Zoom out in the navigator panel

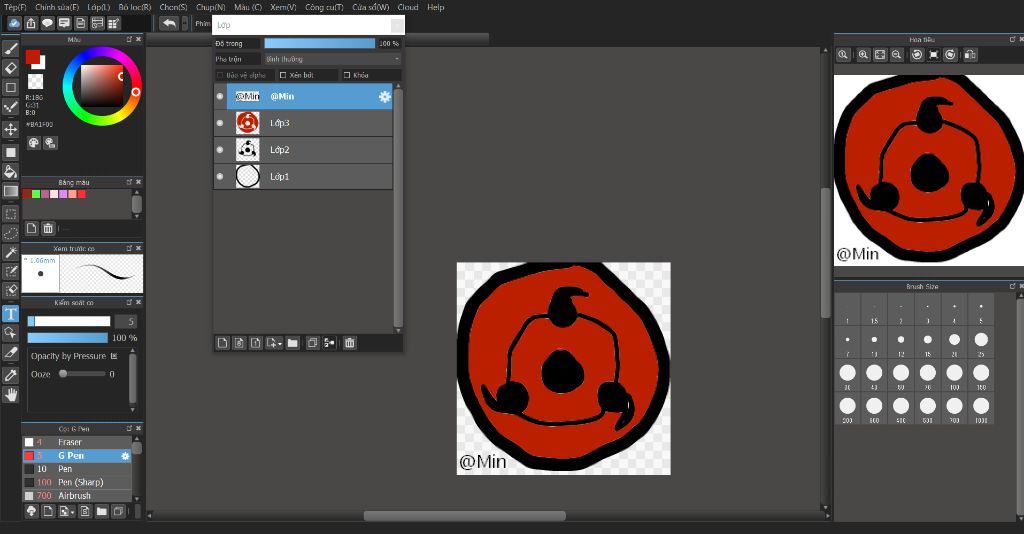pos(897,55)
